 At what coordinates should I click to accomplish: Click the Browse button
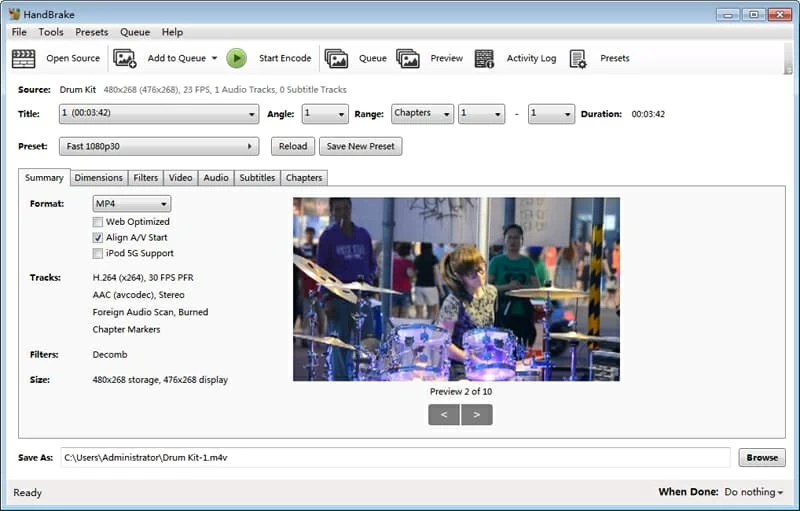click(x=761, y=458)
